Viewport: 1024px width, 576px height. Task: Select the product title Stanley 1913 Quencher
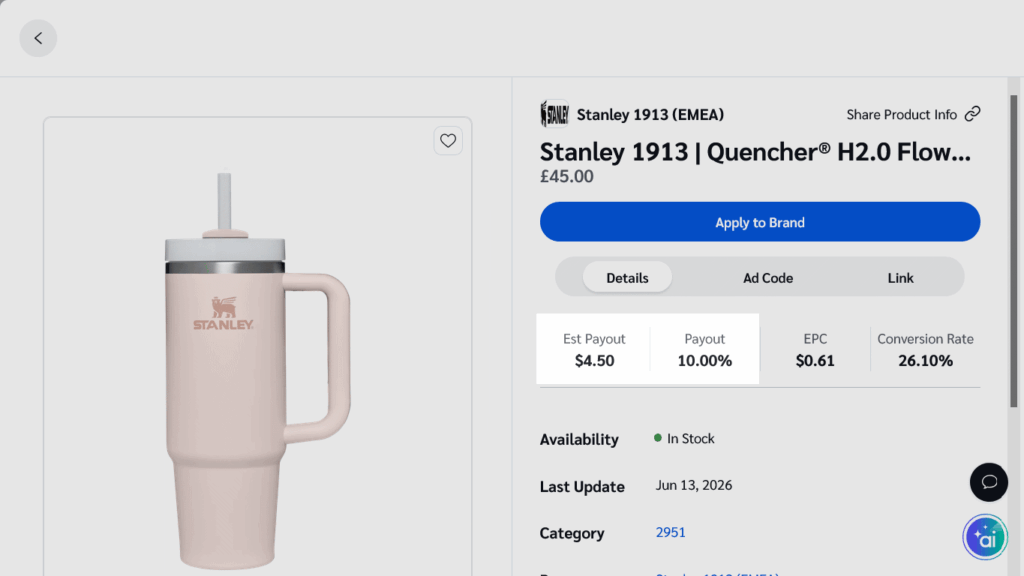[755, 152]
